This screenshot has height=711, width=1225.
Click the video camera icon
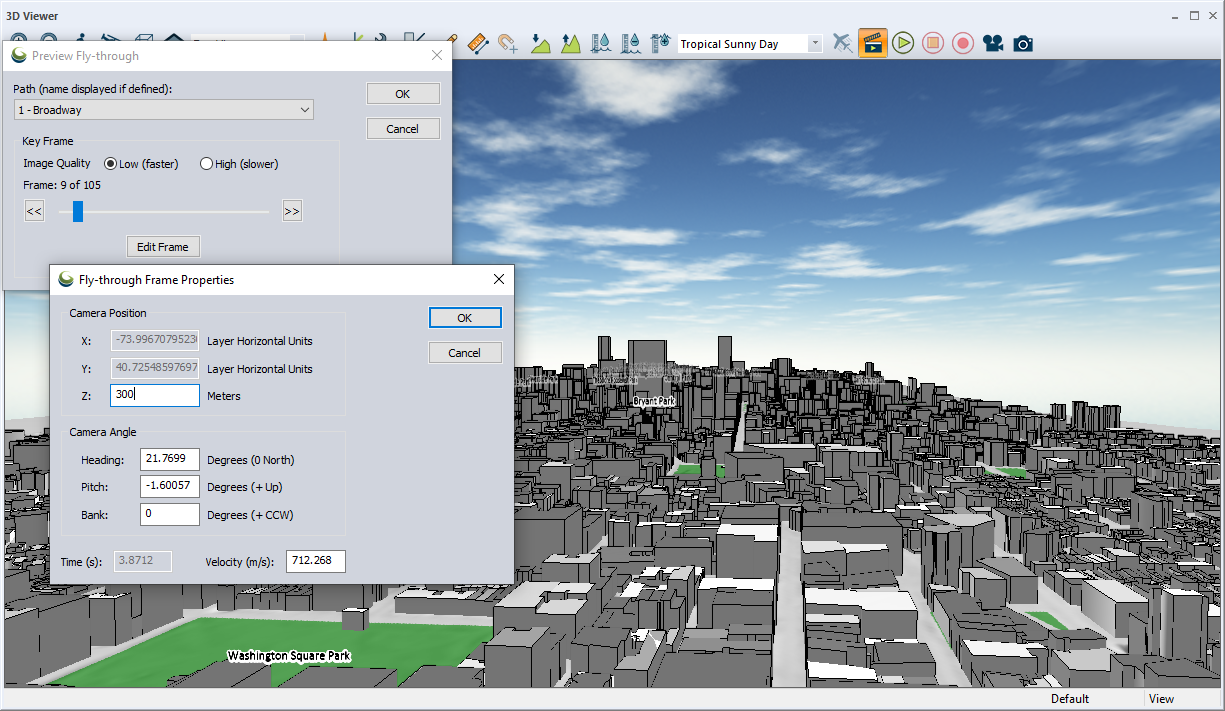(x=993, y=43)
